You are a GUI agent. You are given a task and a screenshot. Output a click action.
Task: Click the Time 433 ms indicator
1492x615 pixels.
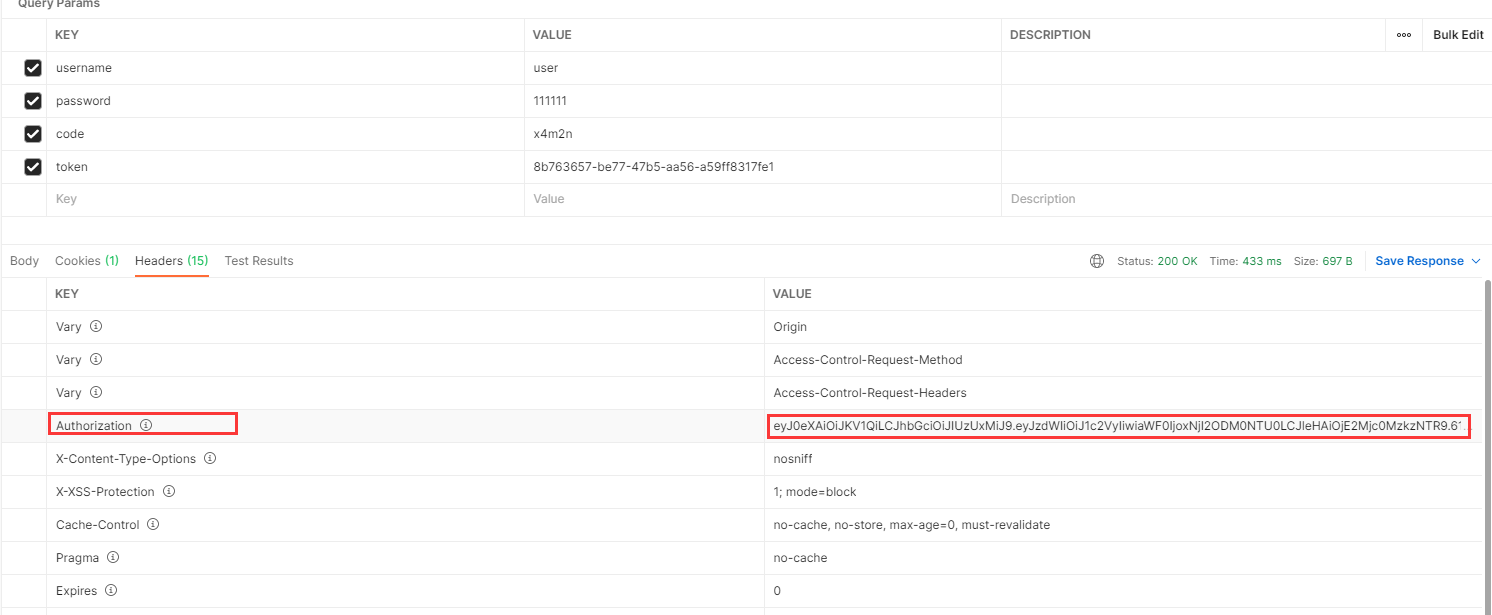pyautogui.click(x=1245, y=261)
